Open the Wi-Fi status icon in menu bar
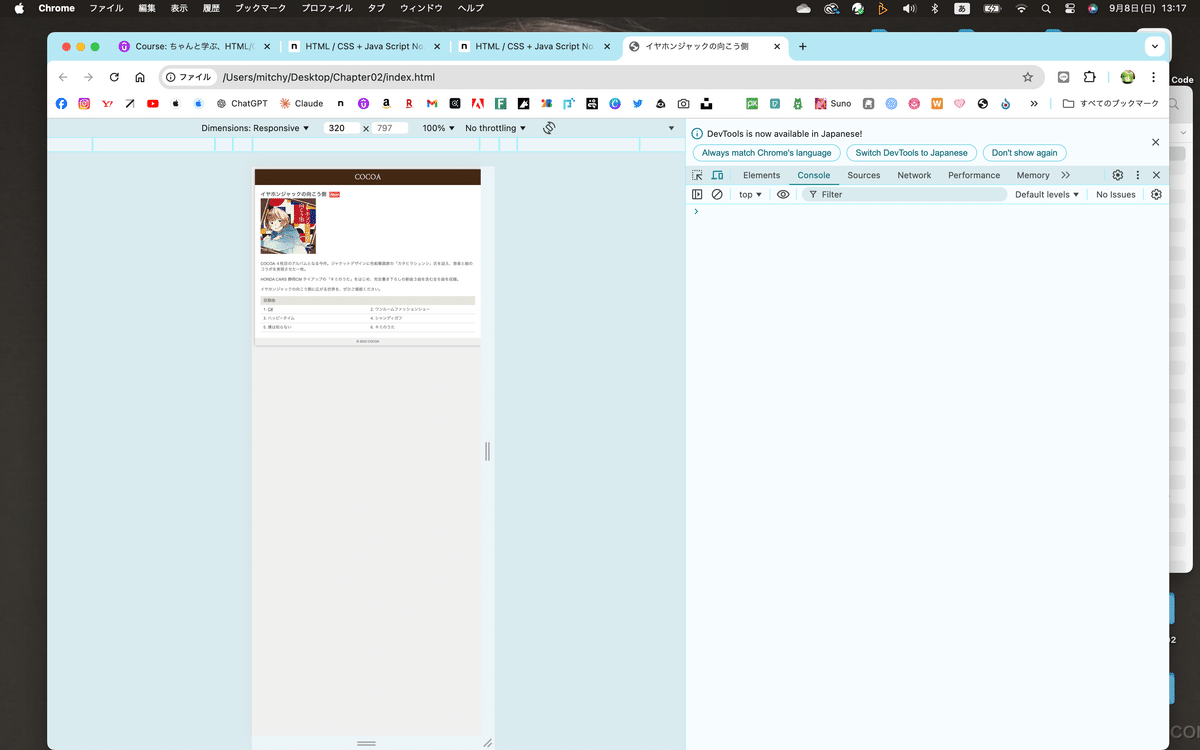The image size is (1200, 750). pos(1021,8)
